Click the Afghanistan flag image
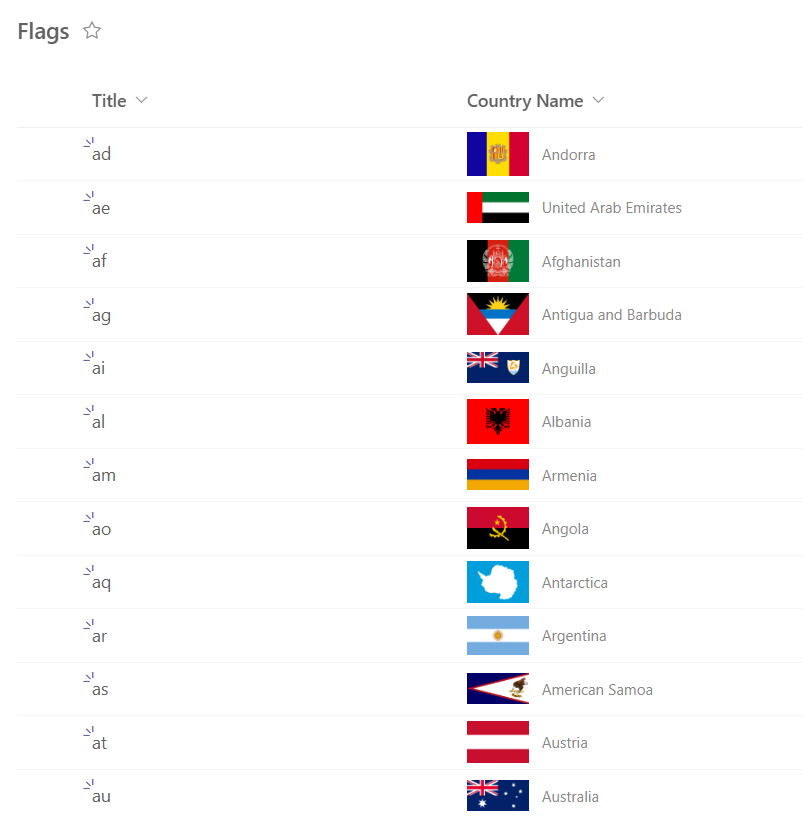 coord(497,261)
